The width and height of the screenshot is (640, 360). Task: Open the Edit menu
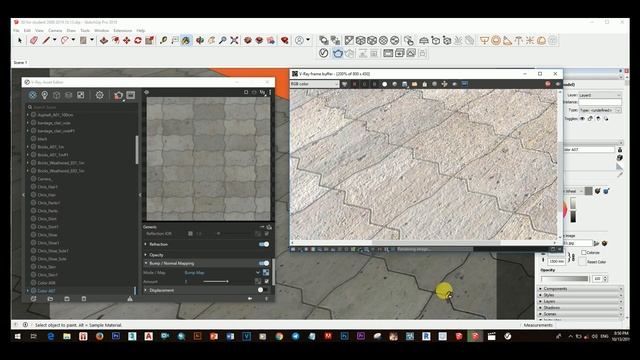click(27, 31)
